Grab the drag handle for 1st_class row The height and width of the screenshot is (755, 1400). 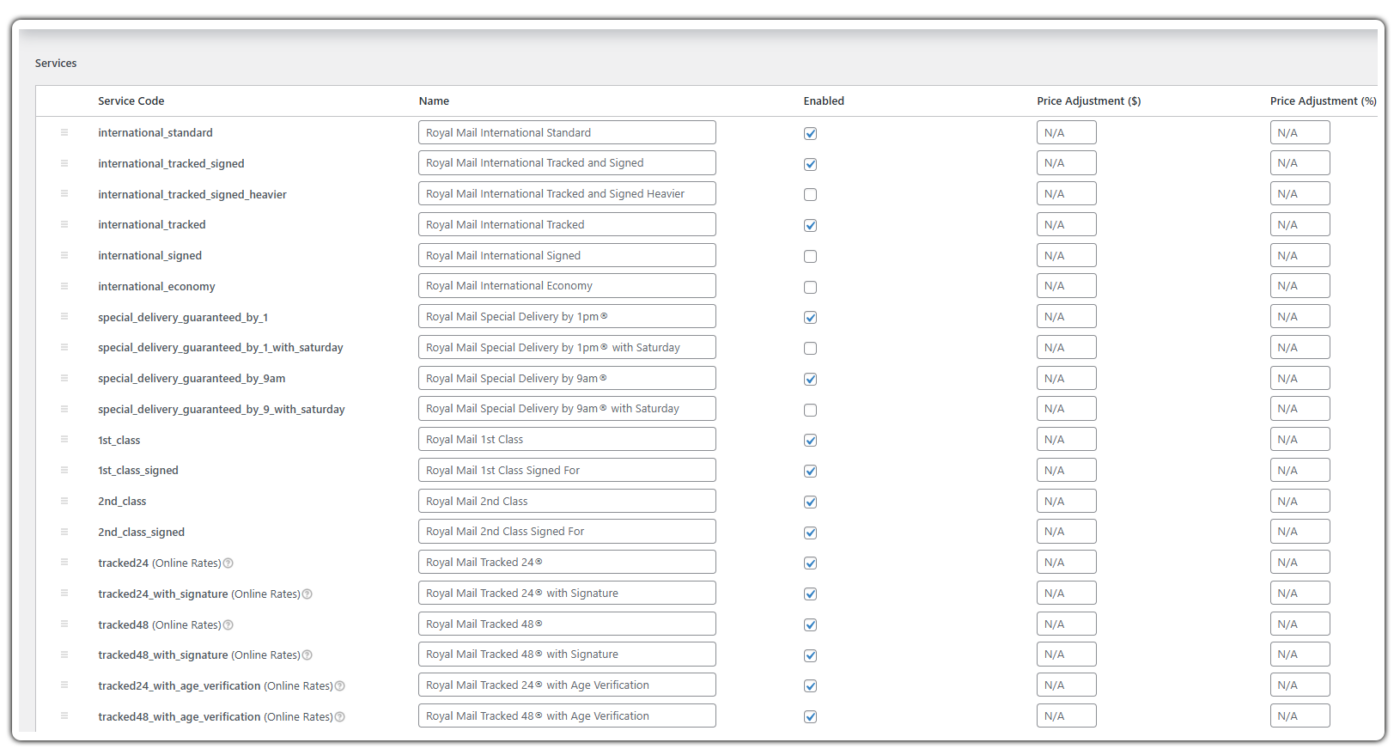click(x=64, y=439)
